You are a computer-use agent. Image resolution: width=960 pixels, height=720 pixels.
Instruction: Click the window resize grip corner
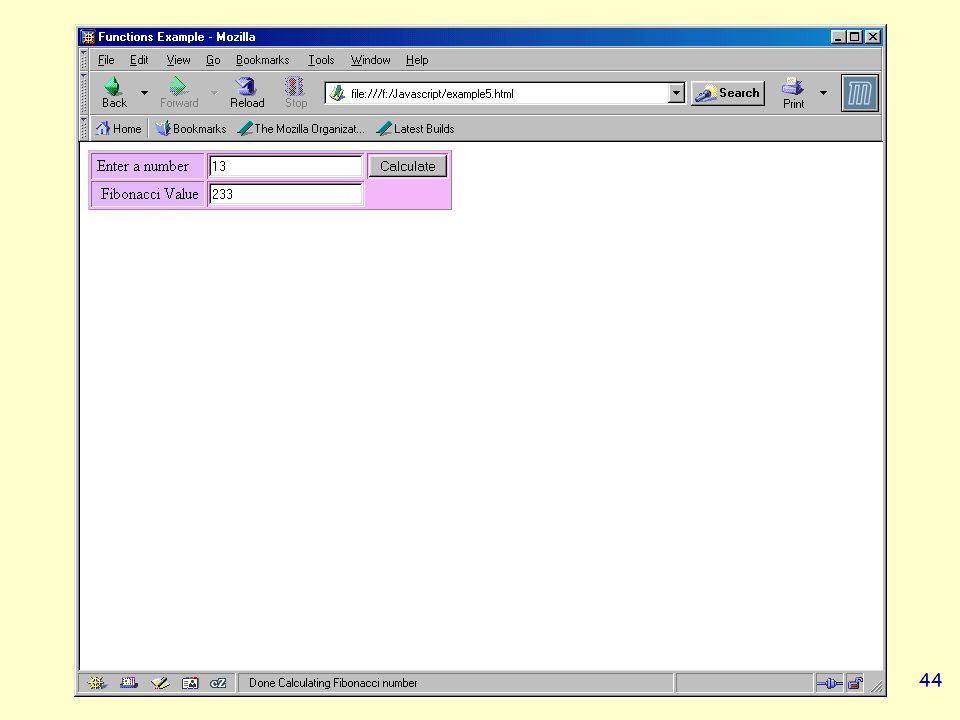click(877, 686)
